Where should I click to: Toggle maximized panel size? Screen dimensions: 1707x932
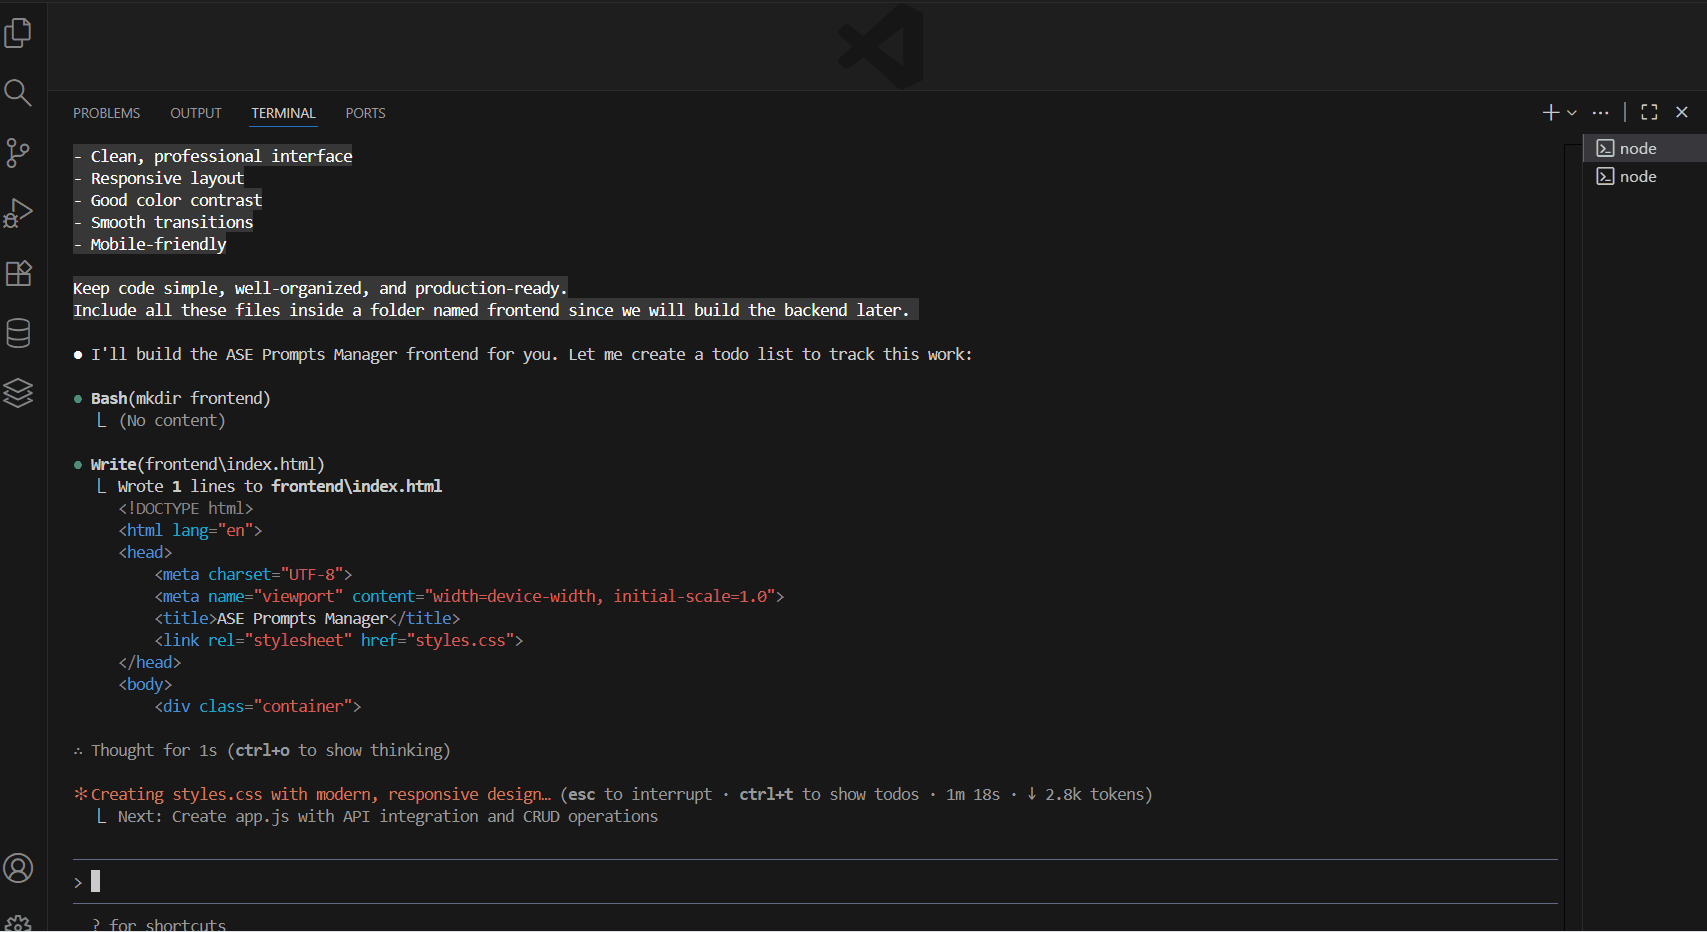pos(1649,113)
